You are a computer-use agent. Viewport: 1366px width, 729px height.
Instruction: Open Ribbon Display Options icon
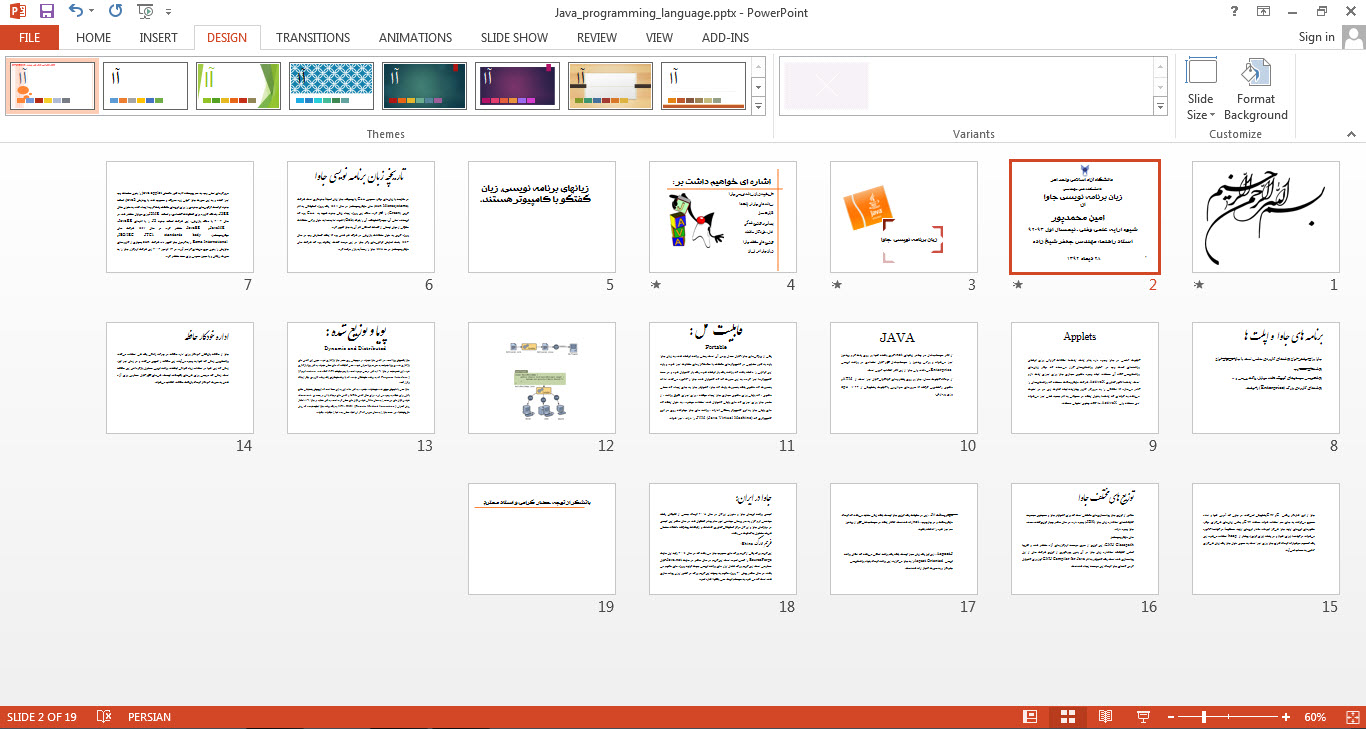coord(1263,12)
